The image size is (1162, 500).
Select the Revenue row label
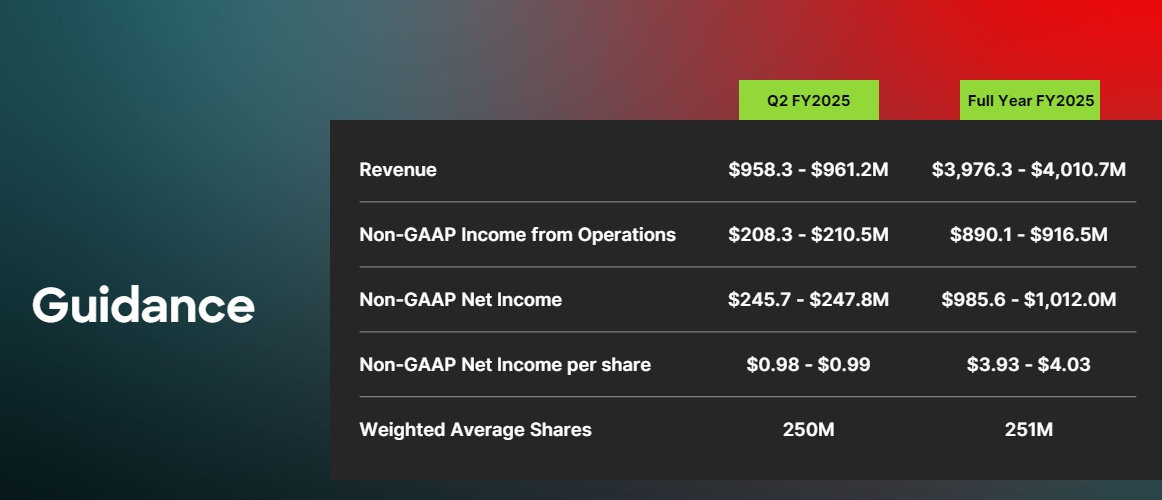pos(398,170)
